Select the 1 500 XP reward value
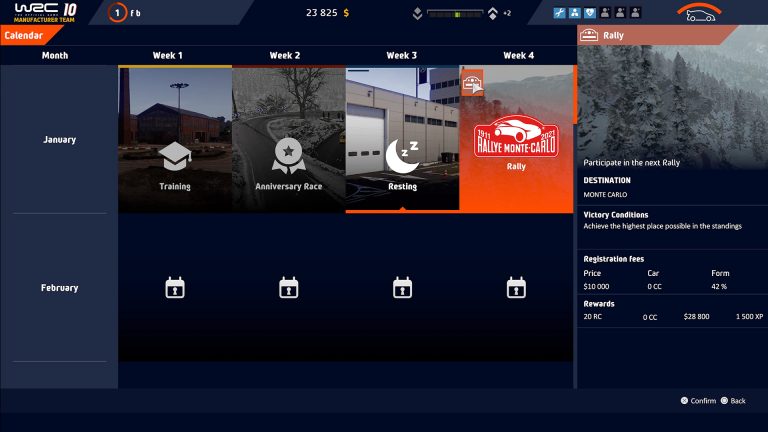The width and height of the screenshot is (768, 432). click(749, 316)
